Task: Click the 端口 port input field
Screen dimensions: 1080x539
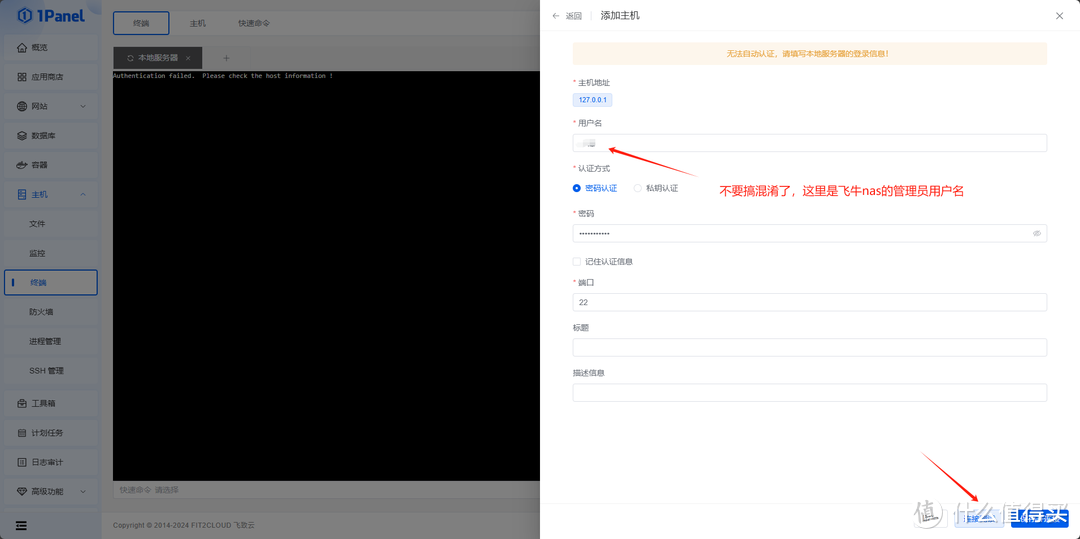Action: (809, 302)
